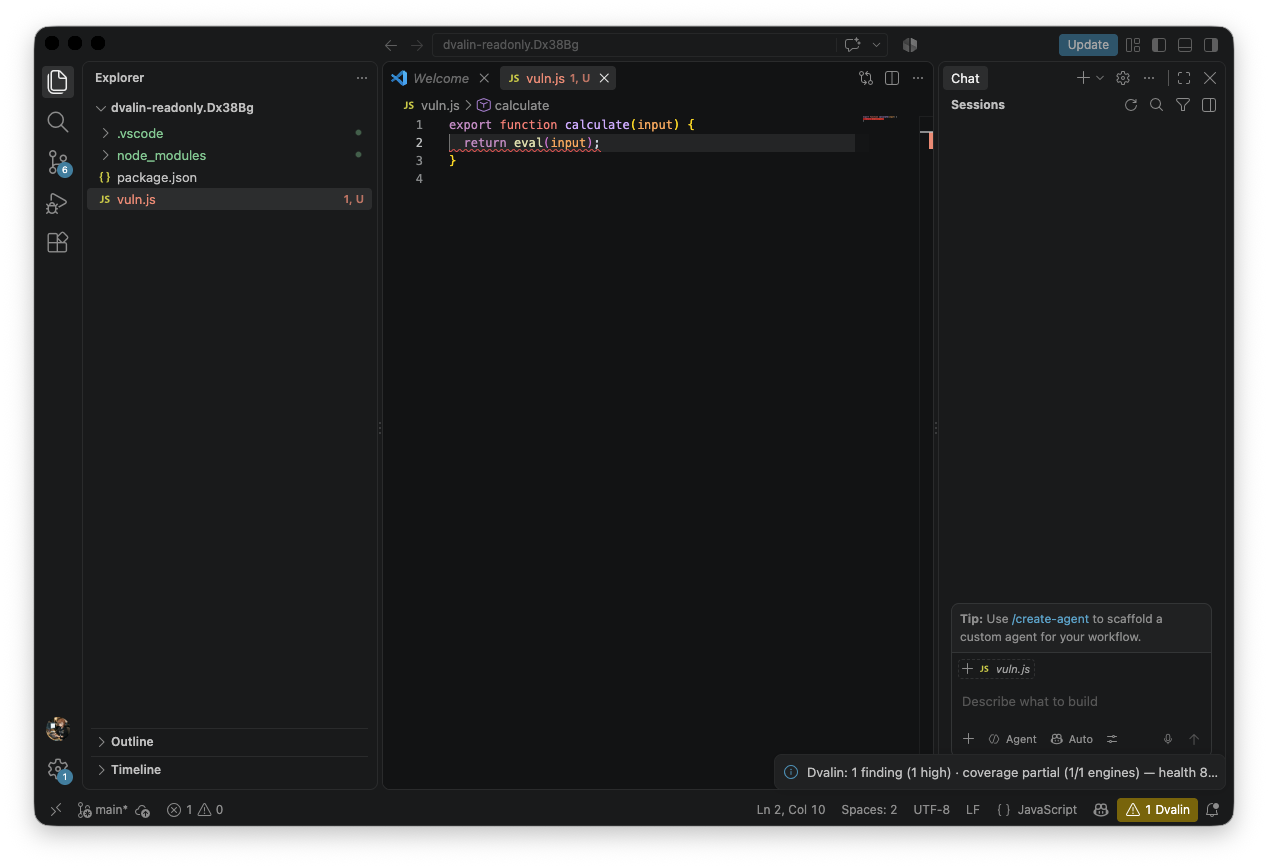
Task: Configure chat tools with sliders icon
Action: (x=1113, y=739)
